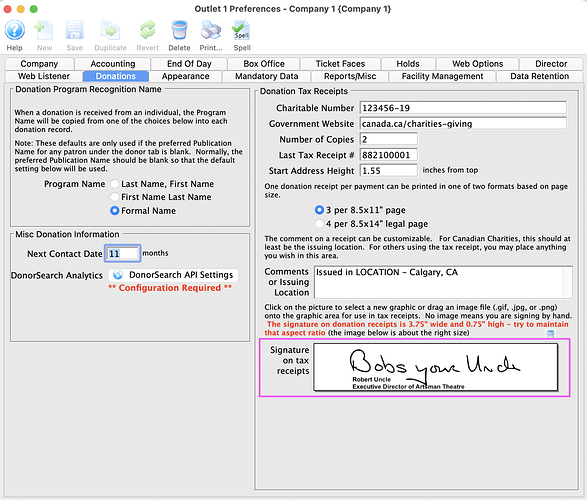Switch to Facility Management tab

[442, 76]
